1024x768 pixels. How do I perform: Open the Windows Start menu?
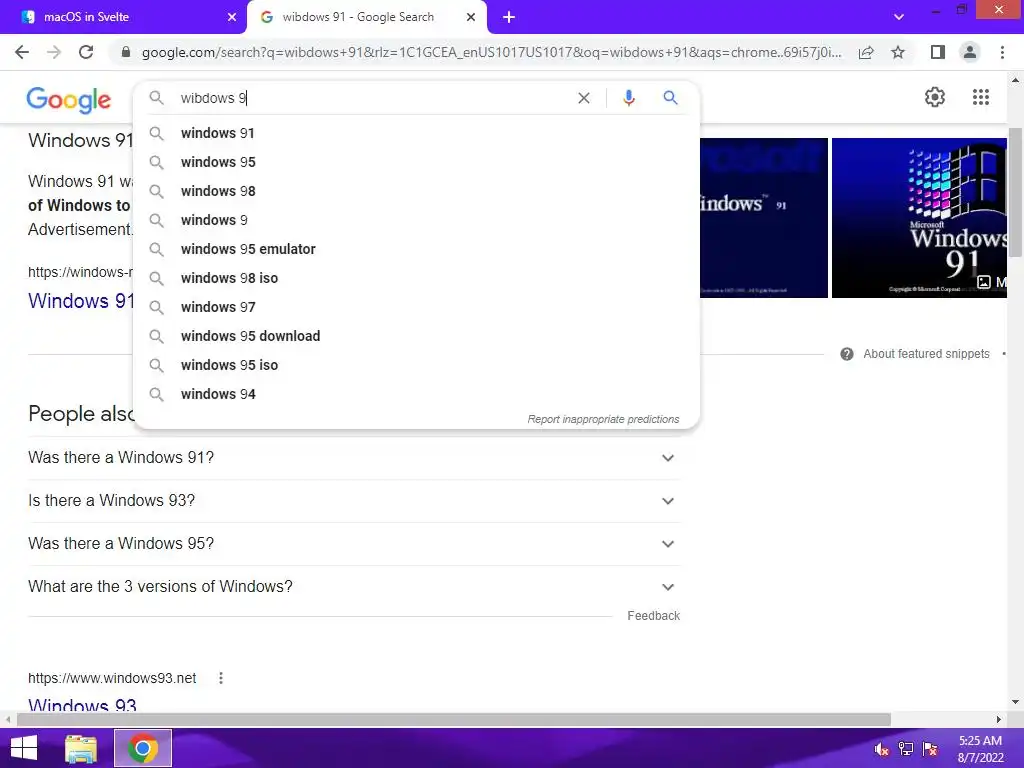(24, 748)
